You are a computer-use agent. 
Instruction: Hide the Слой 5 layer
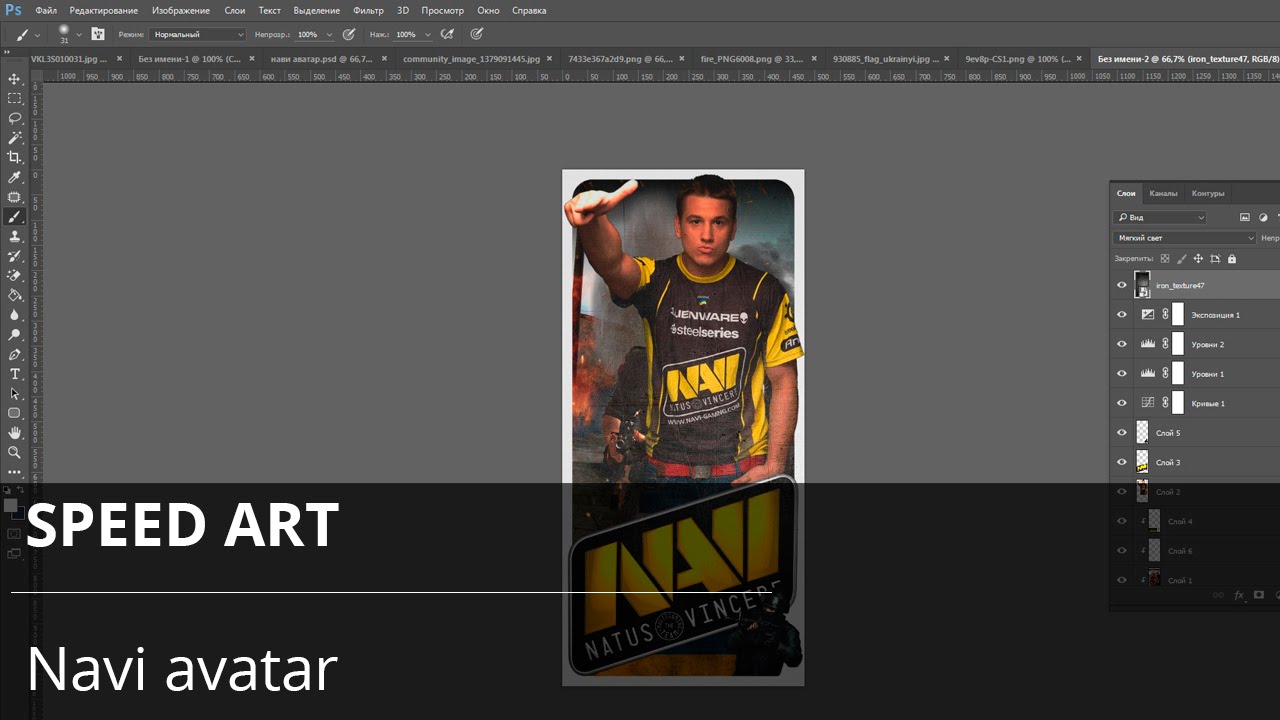[1121, 433]
